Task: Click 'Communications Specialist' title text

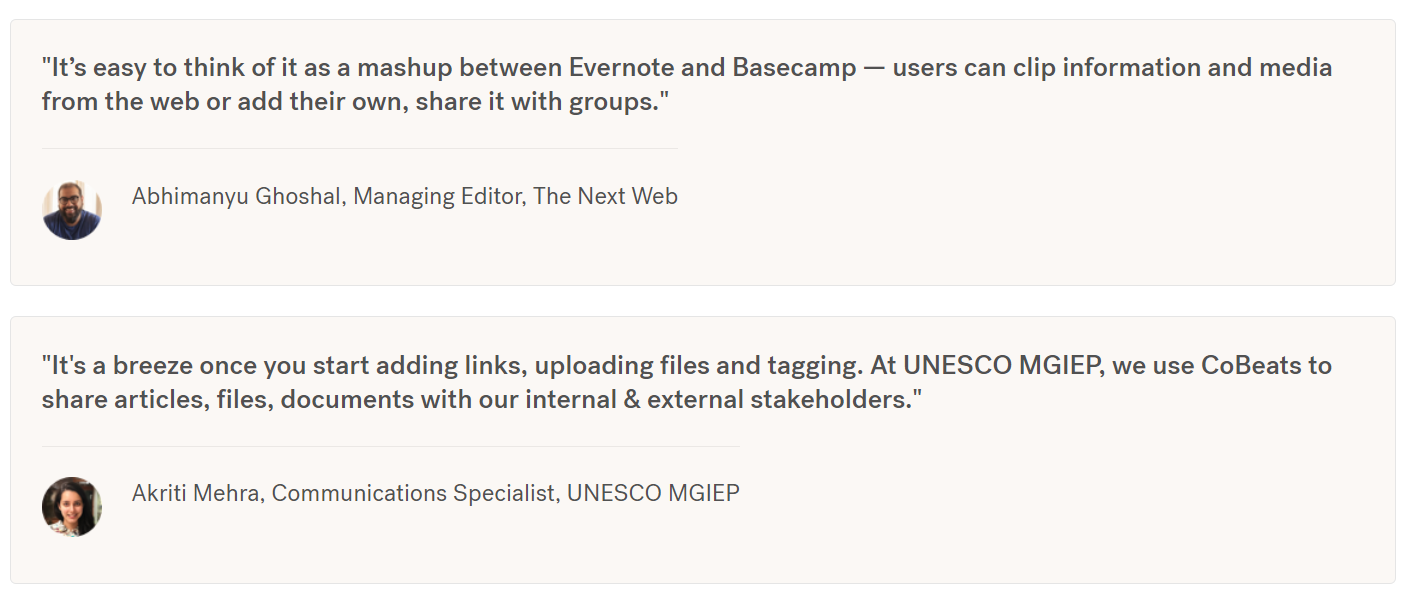Action: pos(414,493)
